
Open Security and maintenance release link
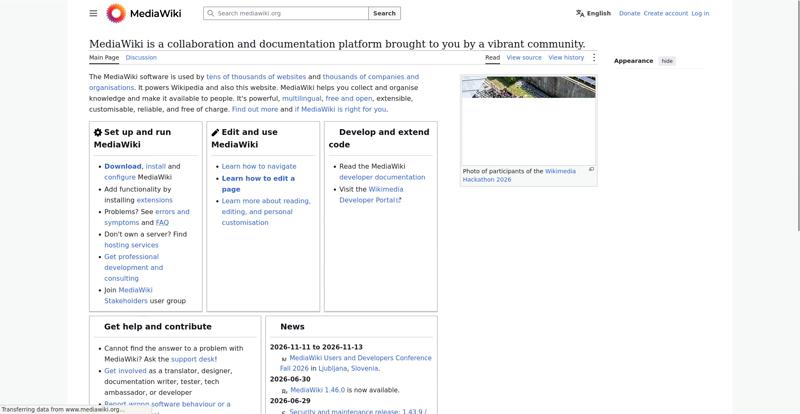click(358, 411)
